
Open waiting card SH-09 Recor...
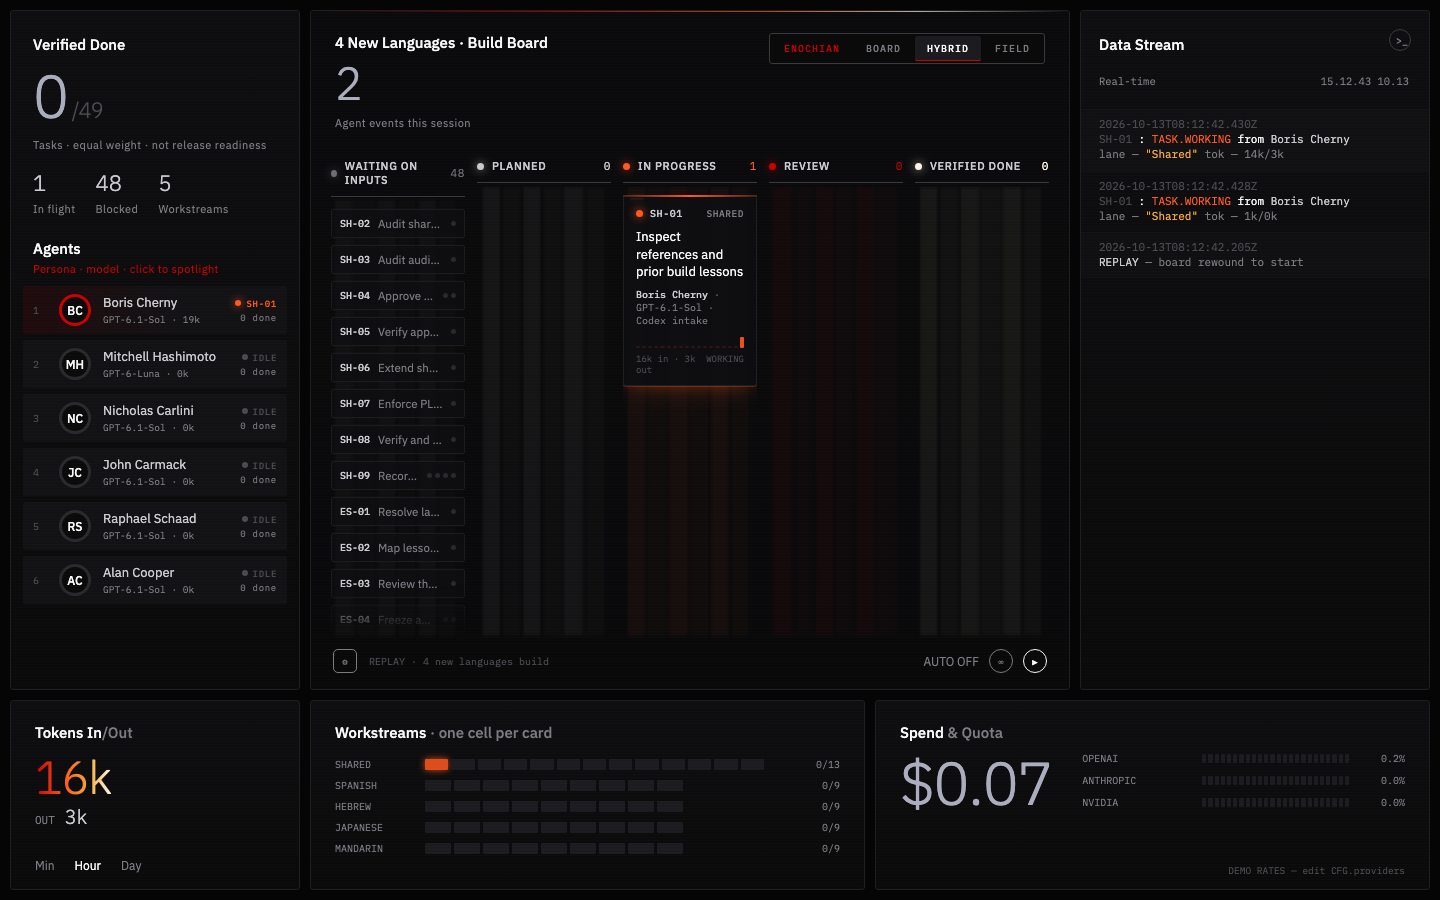[398, 476]
